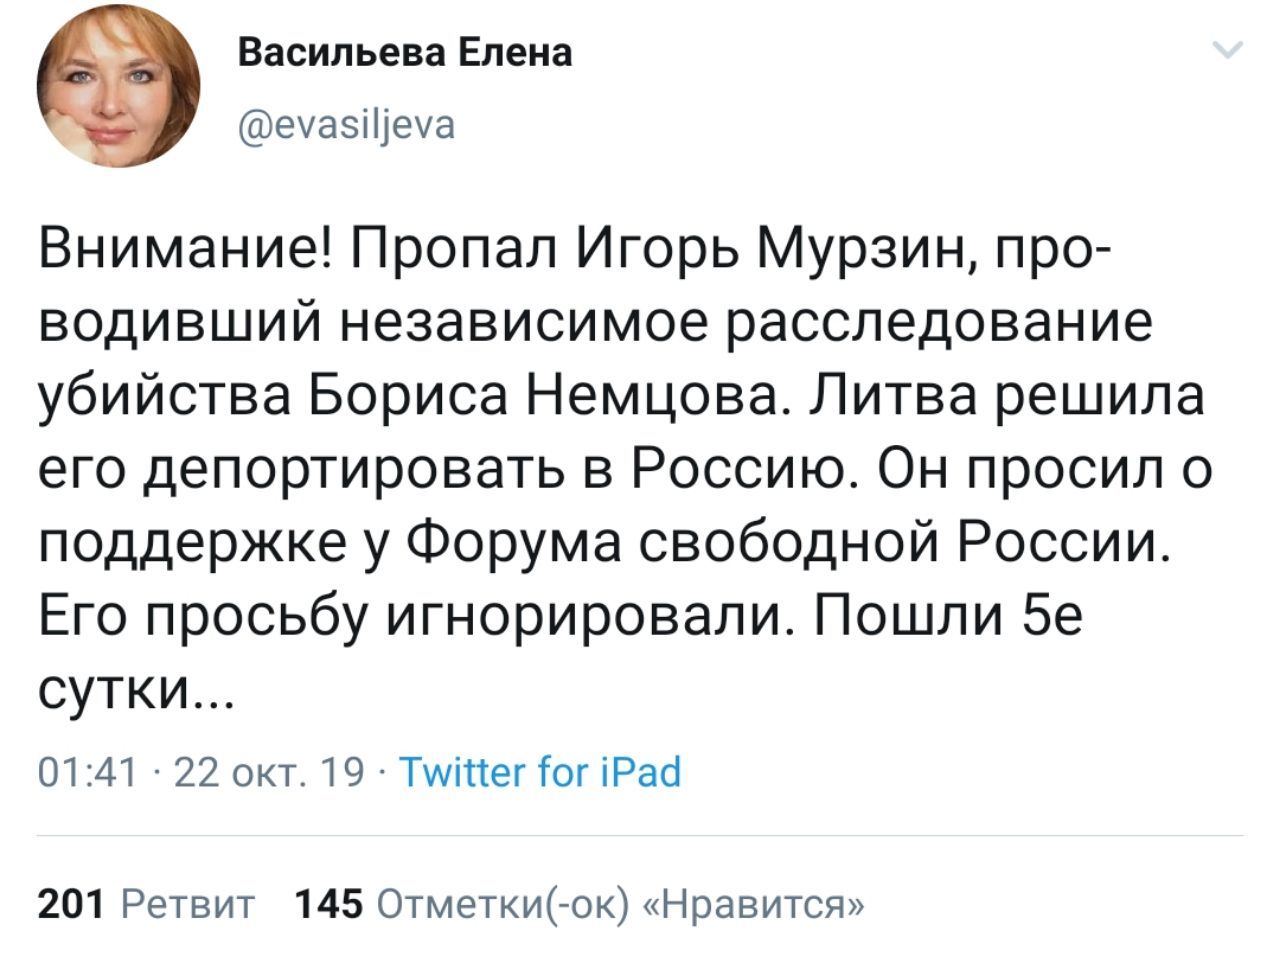The width and height of the screenshot is (1280, 961).
Task: Click the Ретвит label
Action: point(186,904)
